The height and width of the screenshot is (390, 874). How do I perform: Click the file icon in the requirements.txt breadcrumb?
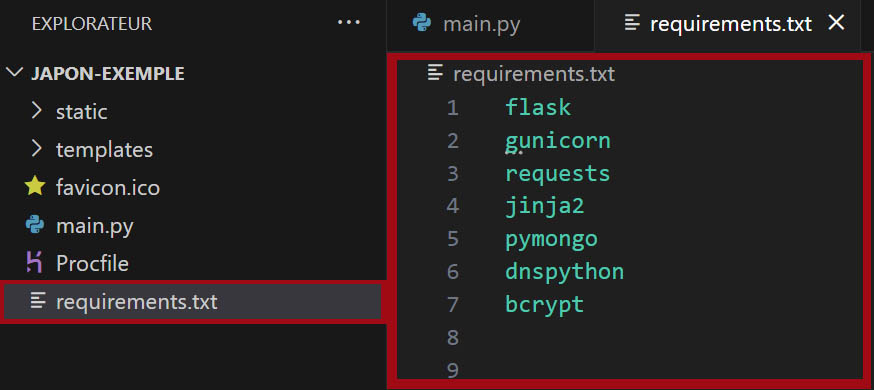tap(435, 73)
